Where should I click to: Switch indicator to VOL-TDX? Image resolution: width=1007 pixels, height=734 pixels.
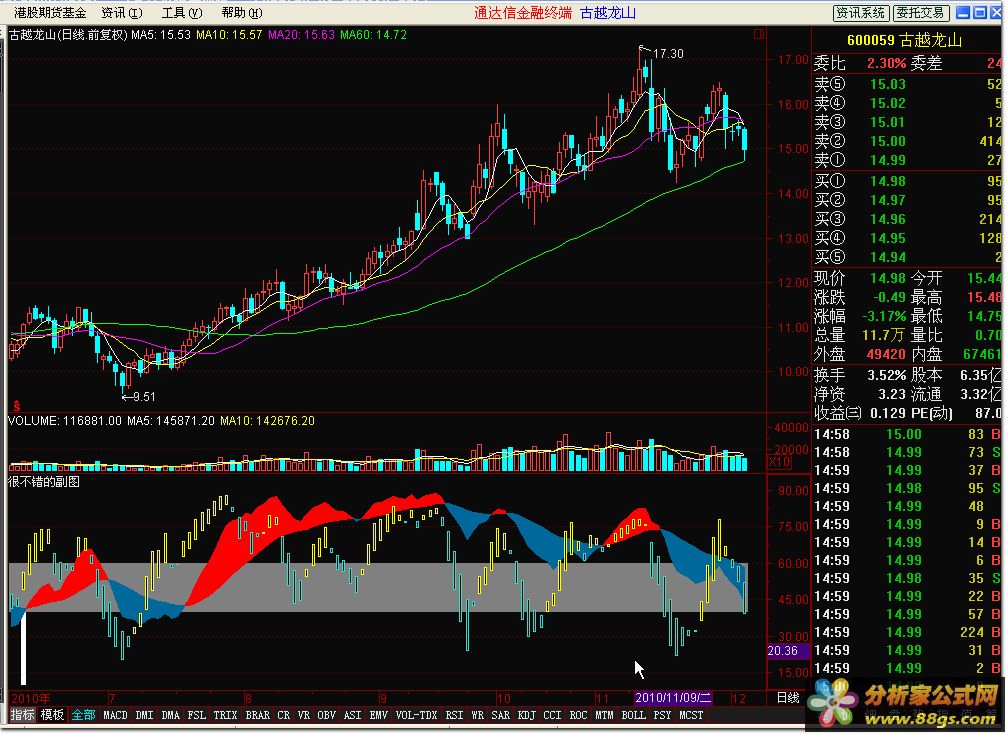(416, 715)
